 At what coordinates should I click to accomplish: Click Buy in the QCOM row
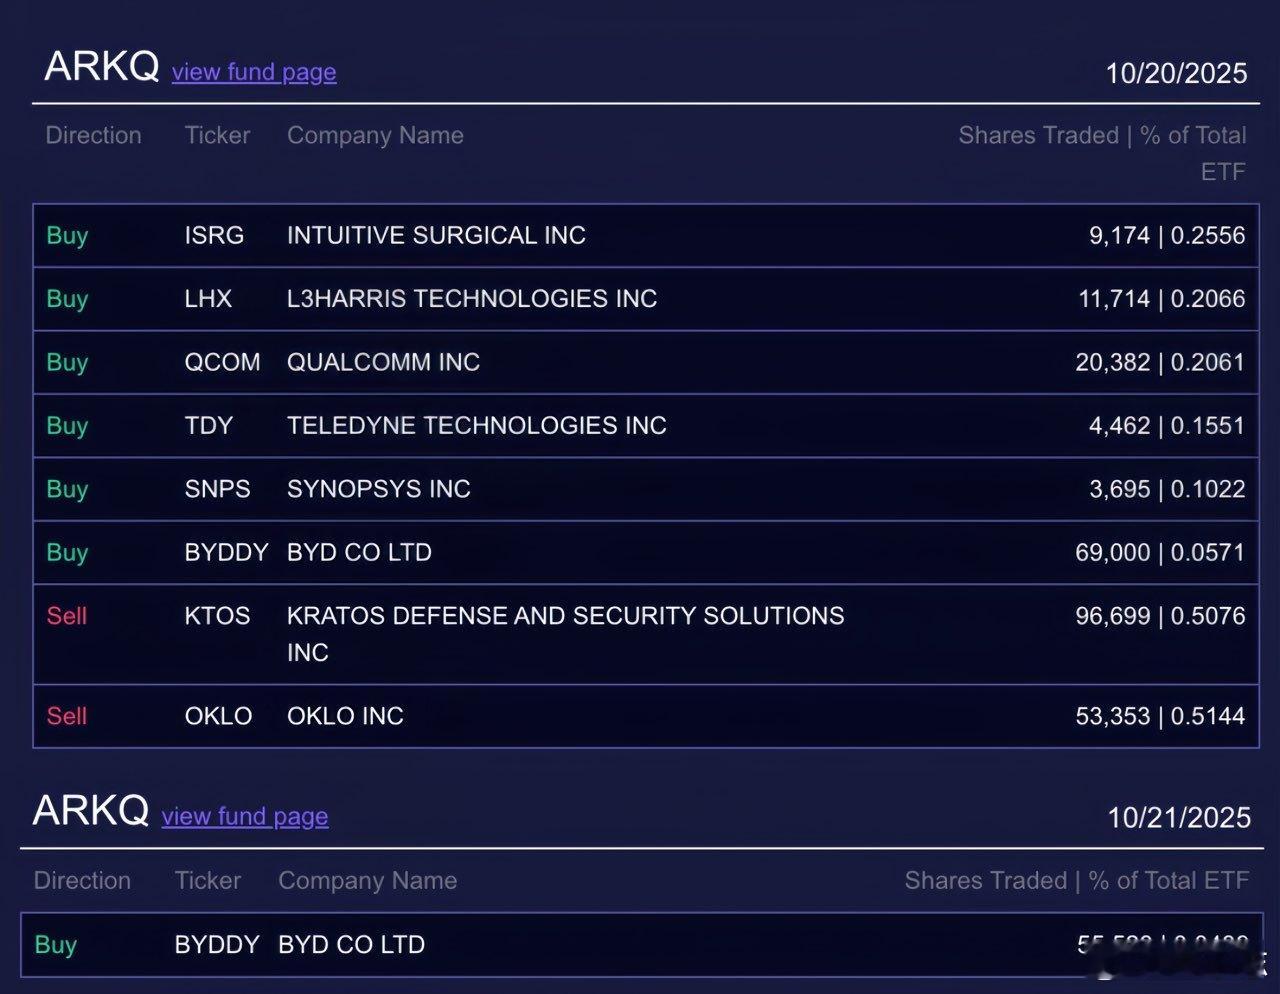[67, 363]
